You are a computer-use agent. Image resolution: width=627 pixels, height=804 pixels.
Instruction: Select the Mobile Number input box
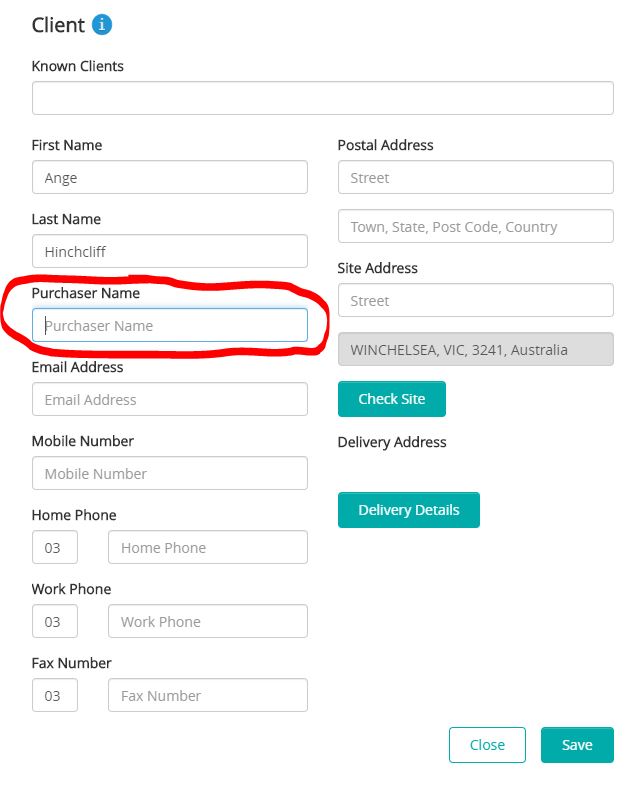[x=169, y=474]
